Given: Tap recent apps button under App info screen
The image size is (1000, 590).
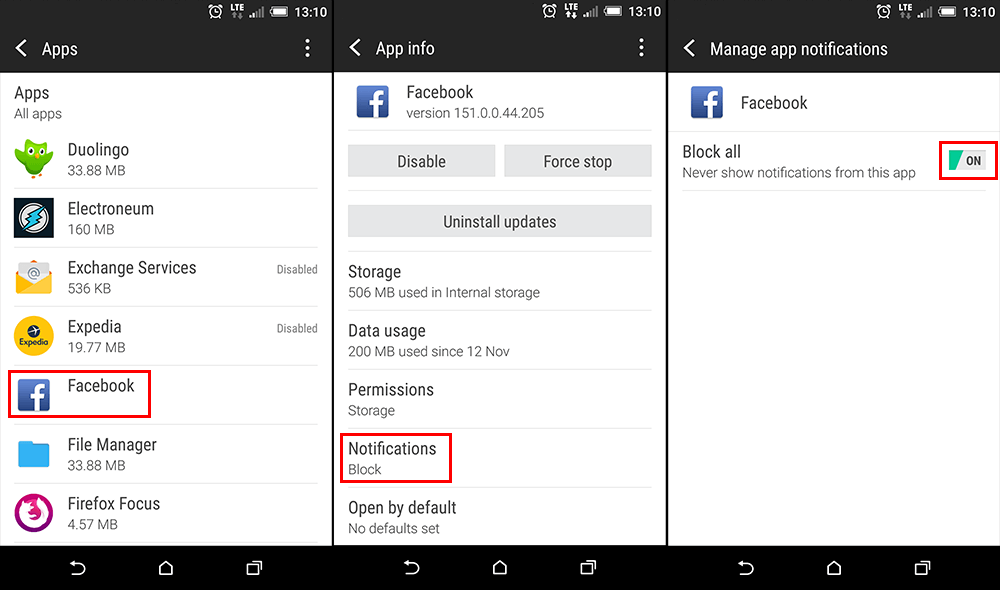Looking at the screenshot, I should point(588,568).
